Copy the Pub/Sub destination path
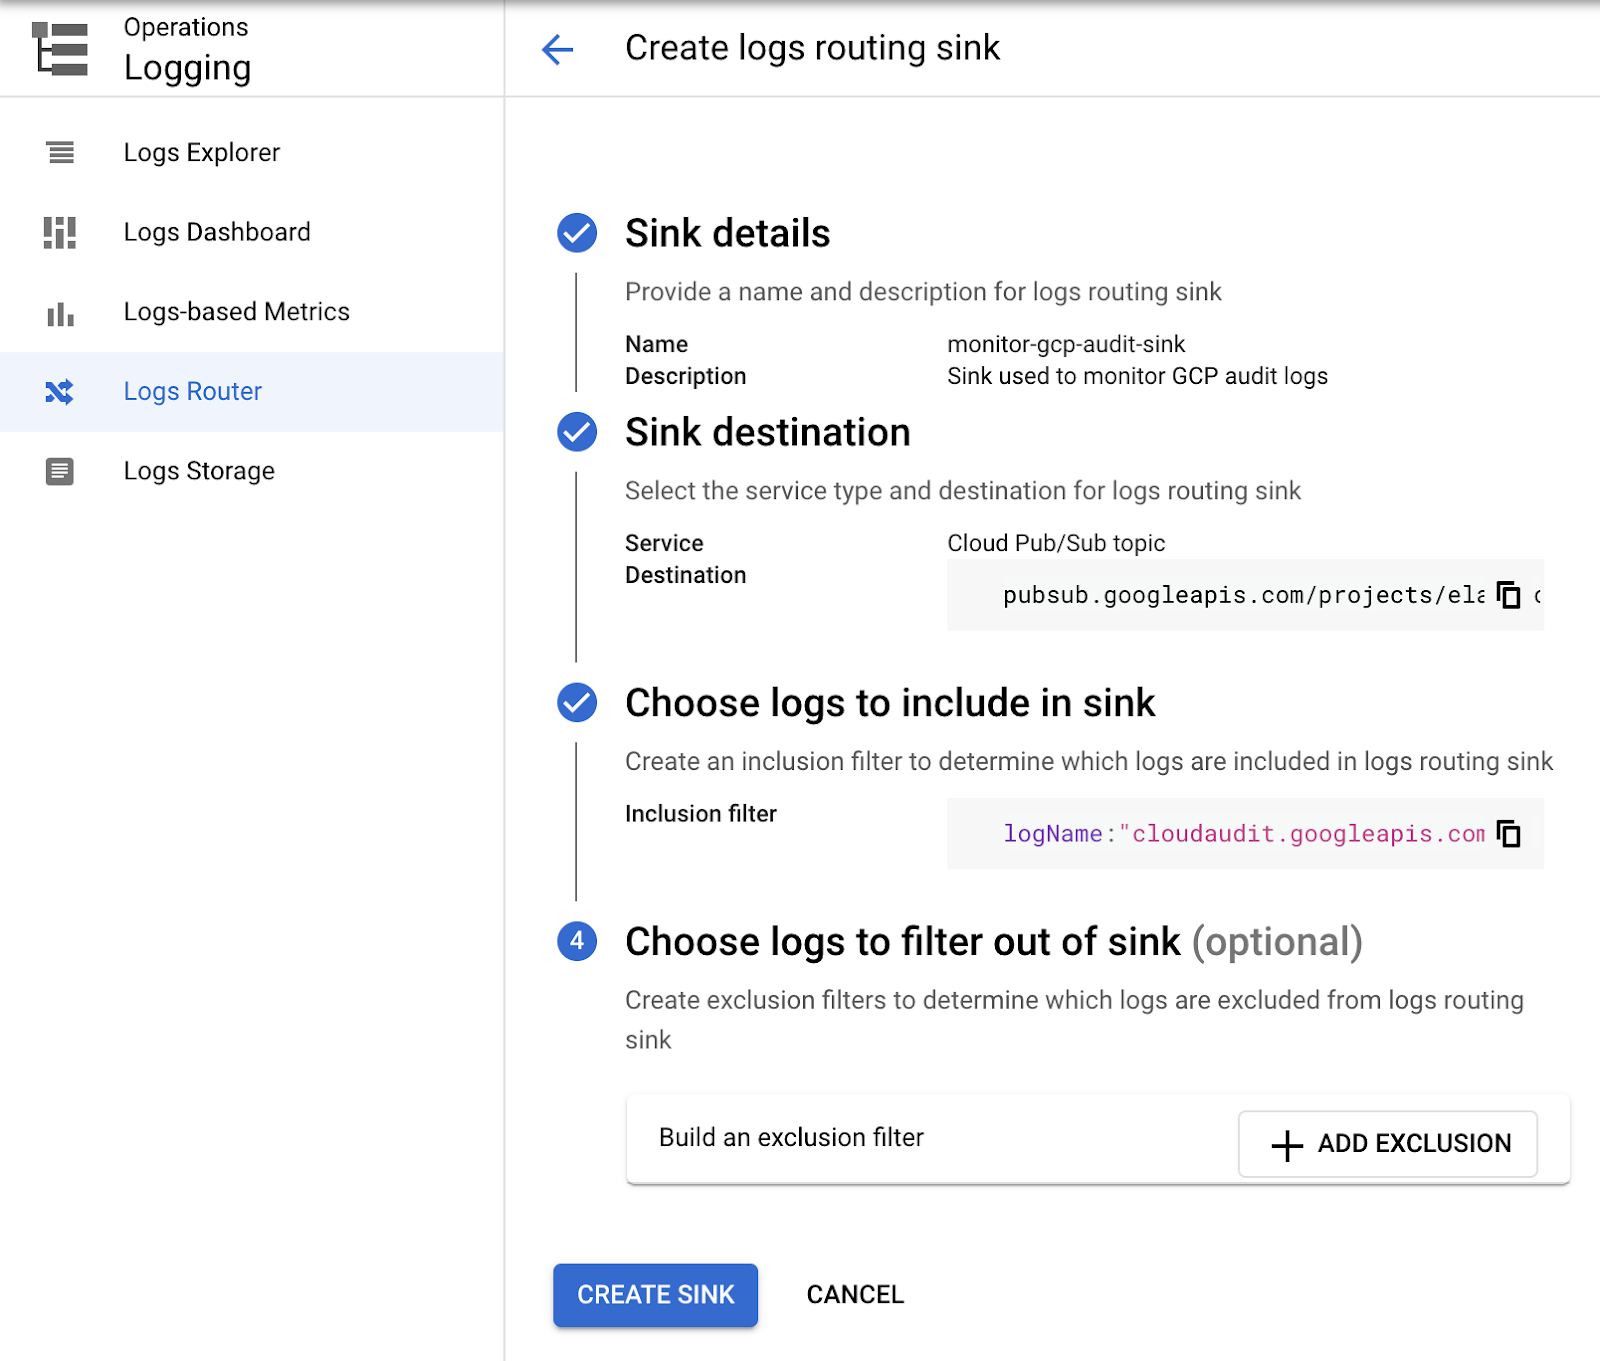This screenshot has width=1600, height=1361. [1510, 594]
